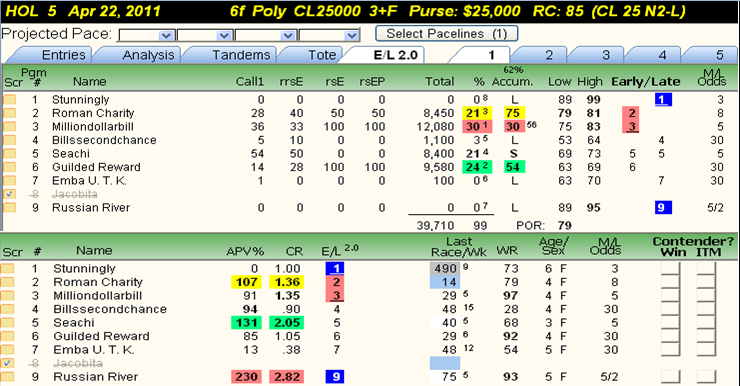Click Total value 12,080 for Milliondollarbill
This screenshot has height=386, width=740.
point(435,126)
